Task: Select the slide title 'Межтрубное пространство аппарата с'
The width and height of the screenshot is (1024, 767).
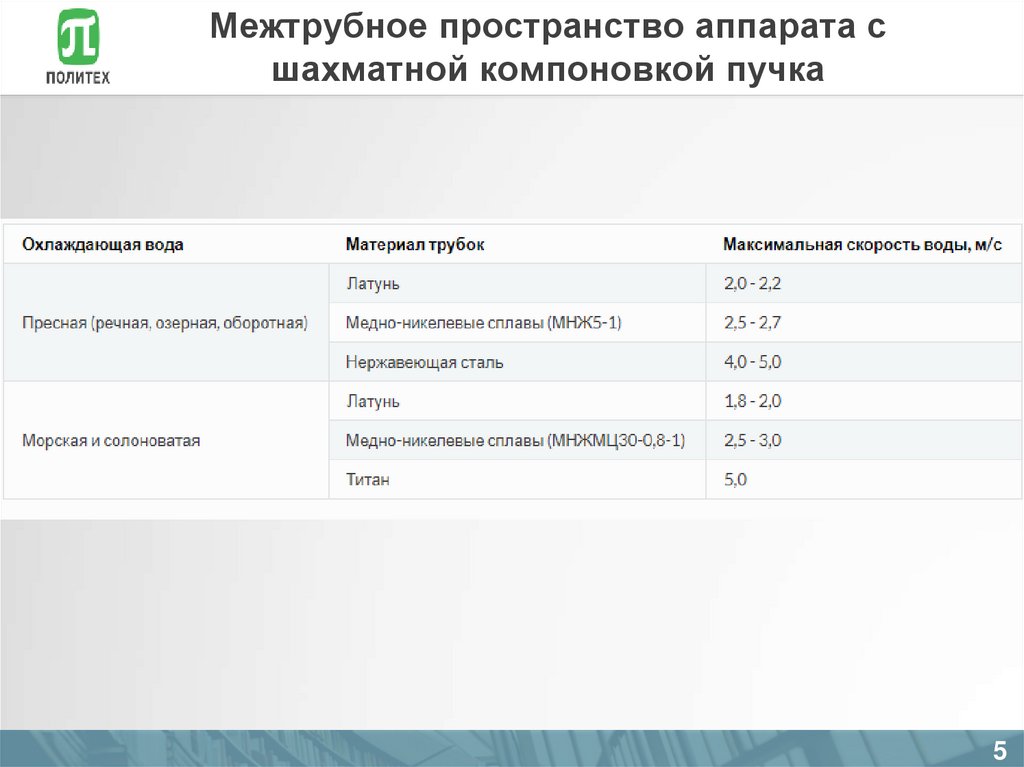Action: pyautogui.click(x=547, y=27)
